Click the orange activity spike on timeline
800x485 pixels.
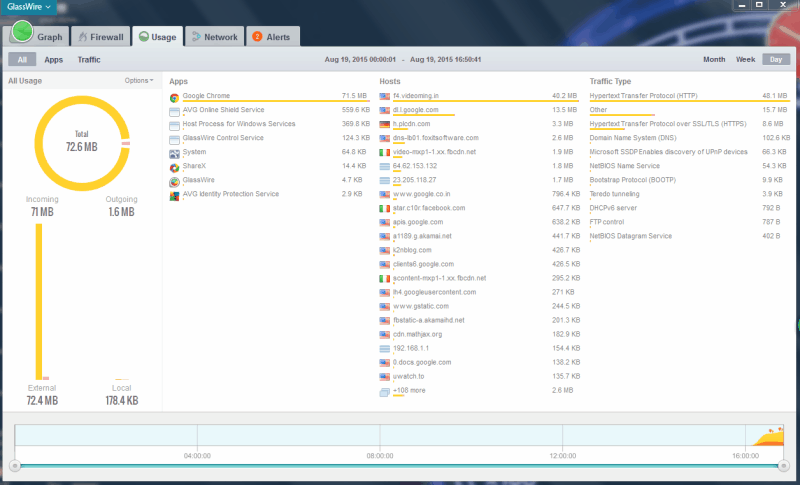click(769, 437)
